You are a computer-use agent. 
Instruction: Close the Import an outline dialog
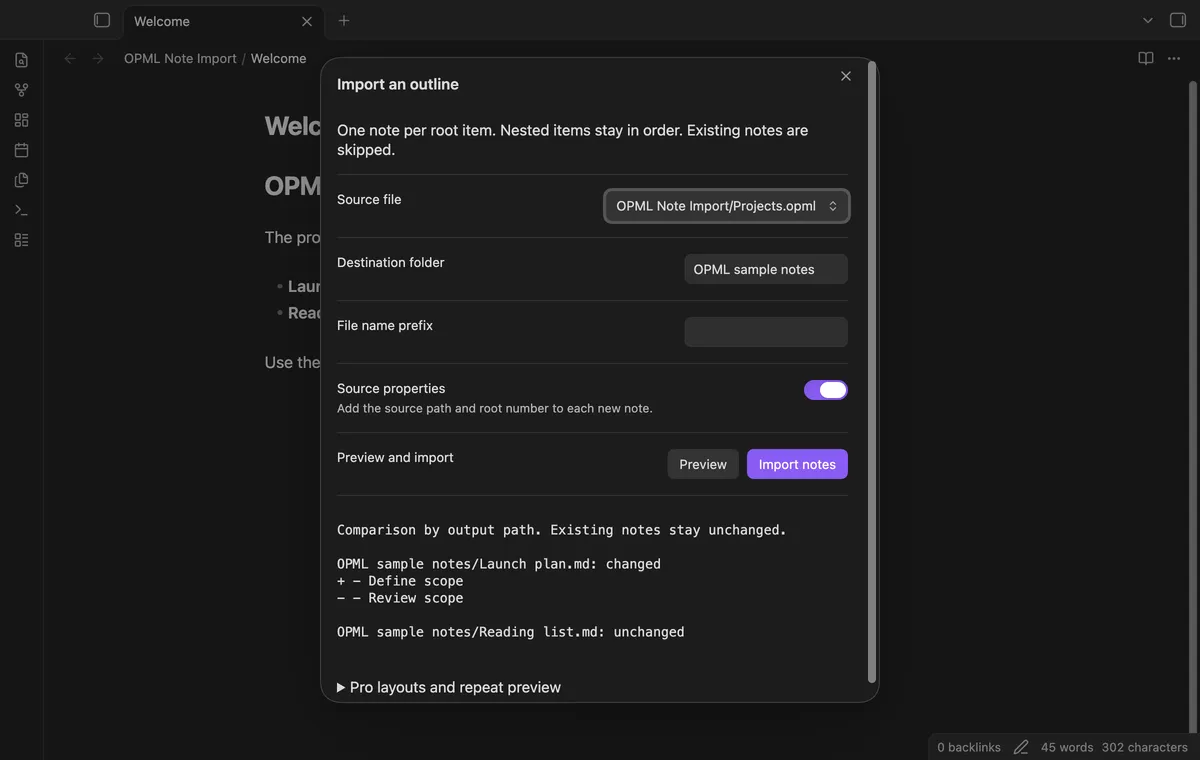pos(846,76)
